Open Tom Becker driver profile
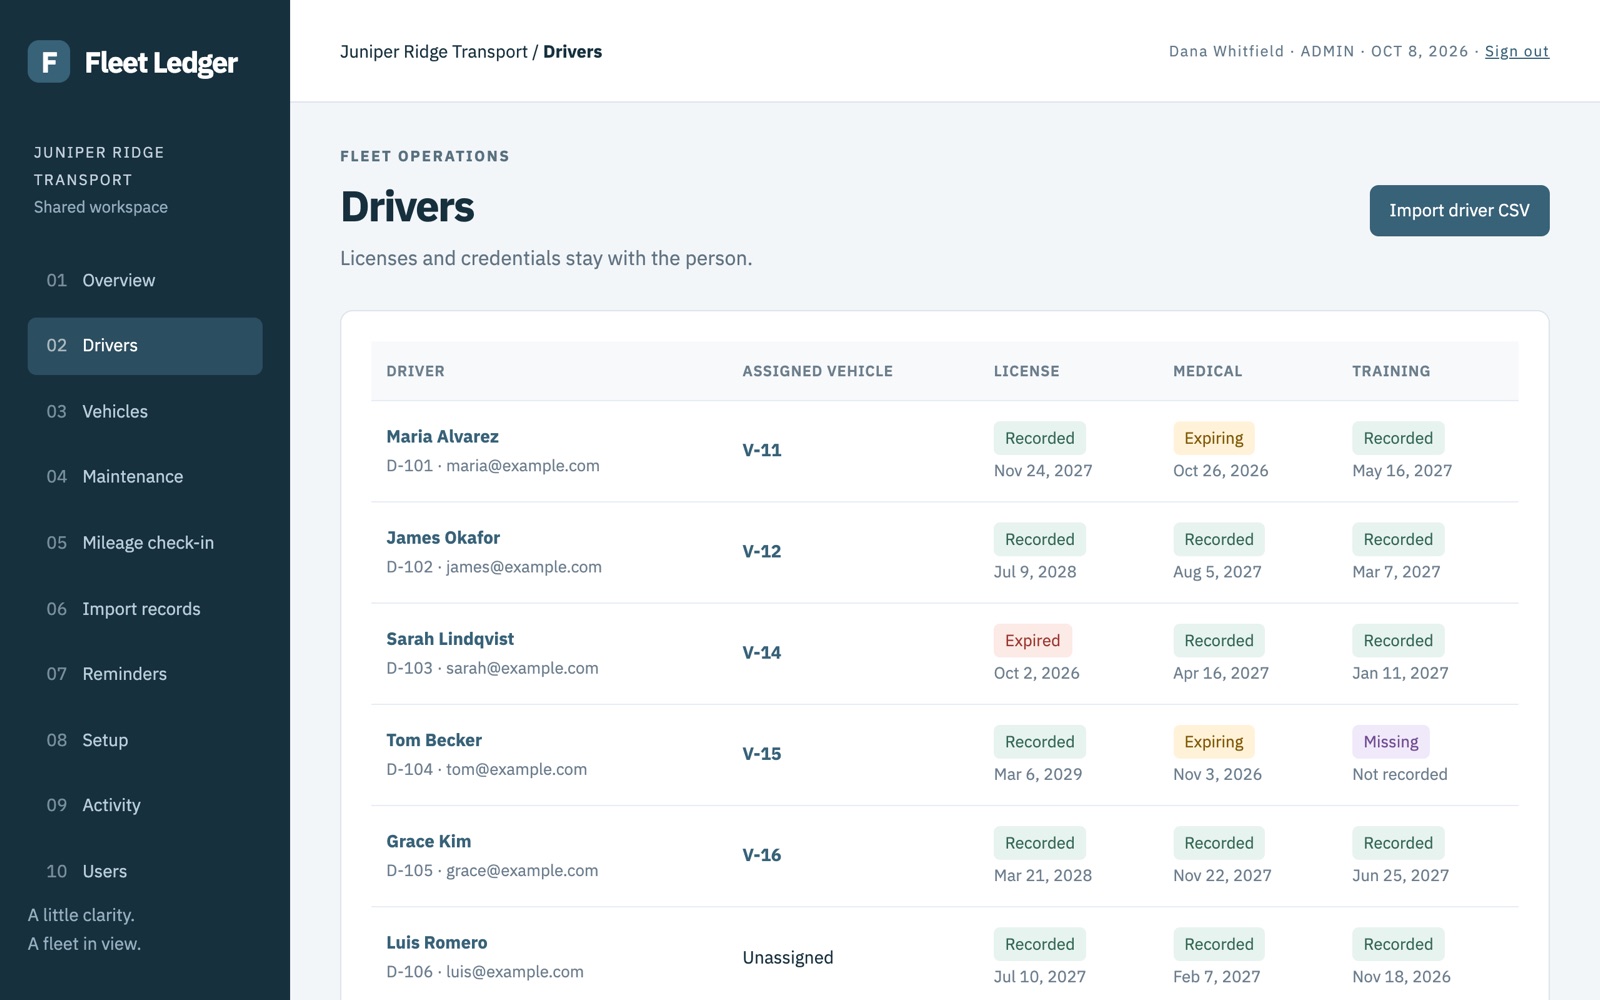This screenshot has width=1600, height=1000. (x=434, y=741)
